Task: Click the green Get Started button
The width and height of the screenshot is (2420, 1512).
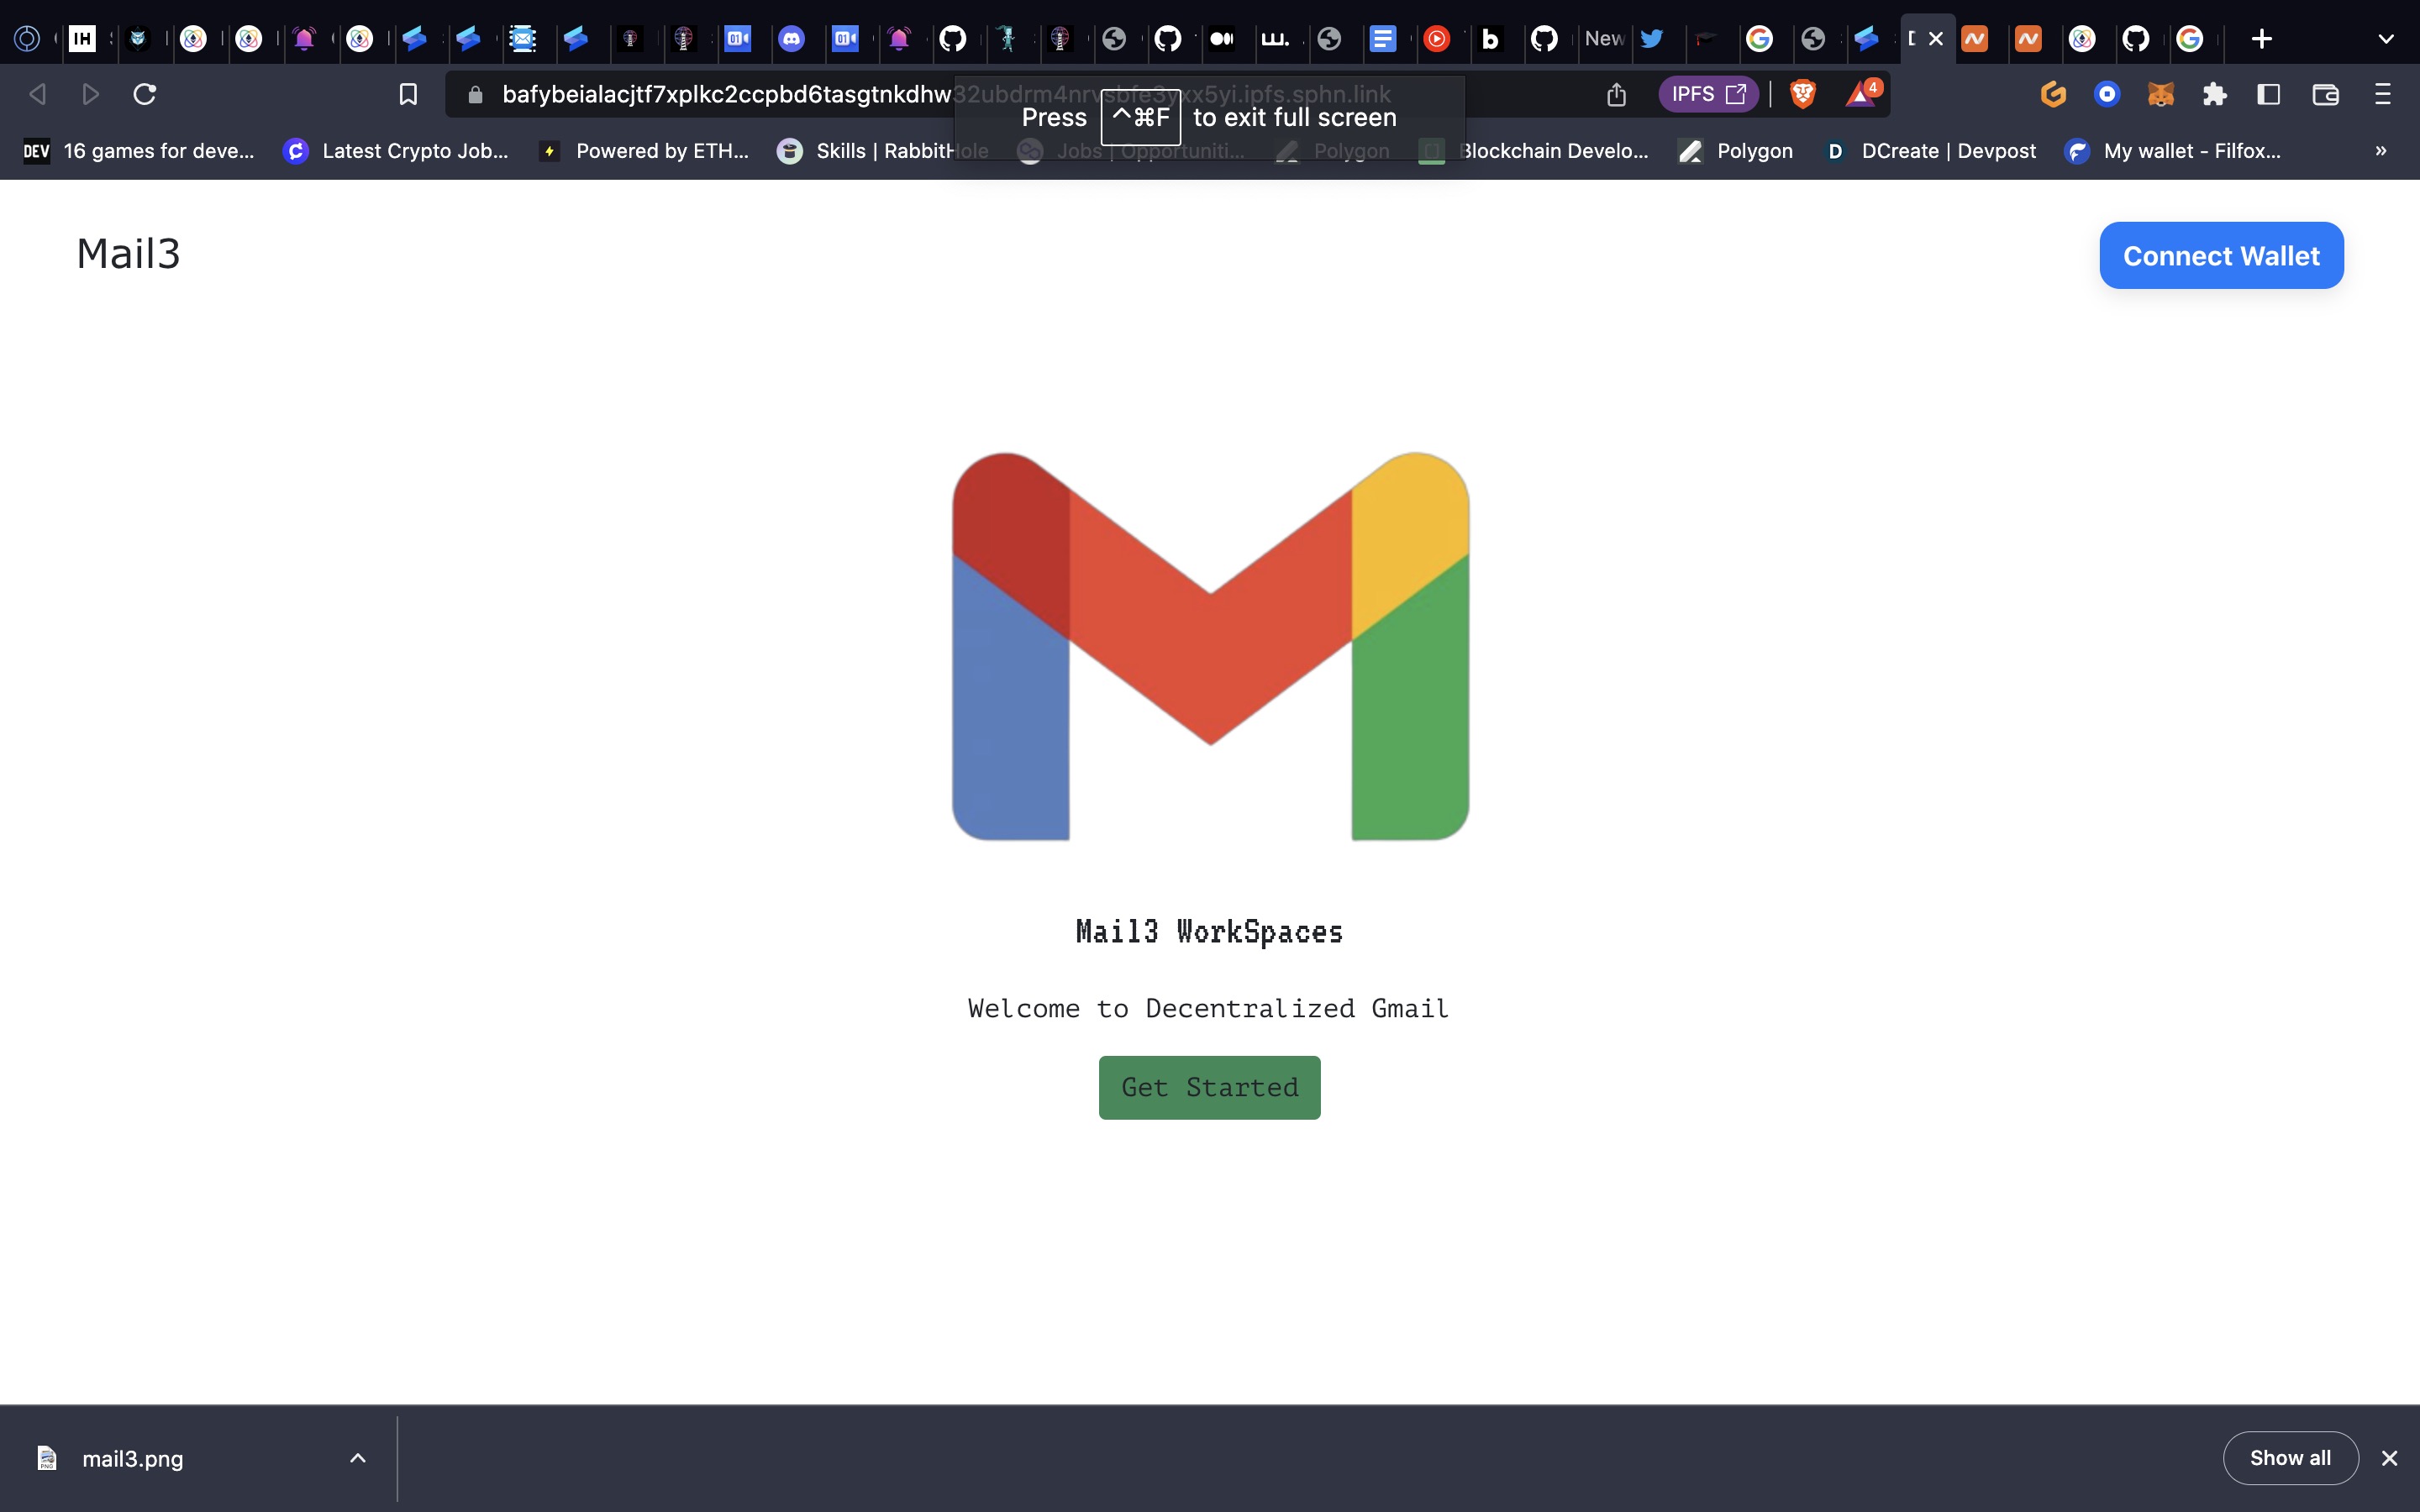Action: tap(1209, 1087)
